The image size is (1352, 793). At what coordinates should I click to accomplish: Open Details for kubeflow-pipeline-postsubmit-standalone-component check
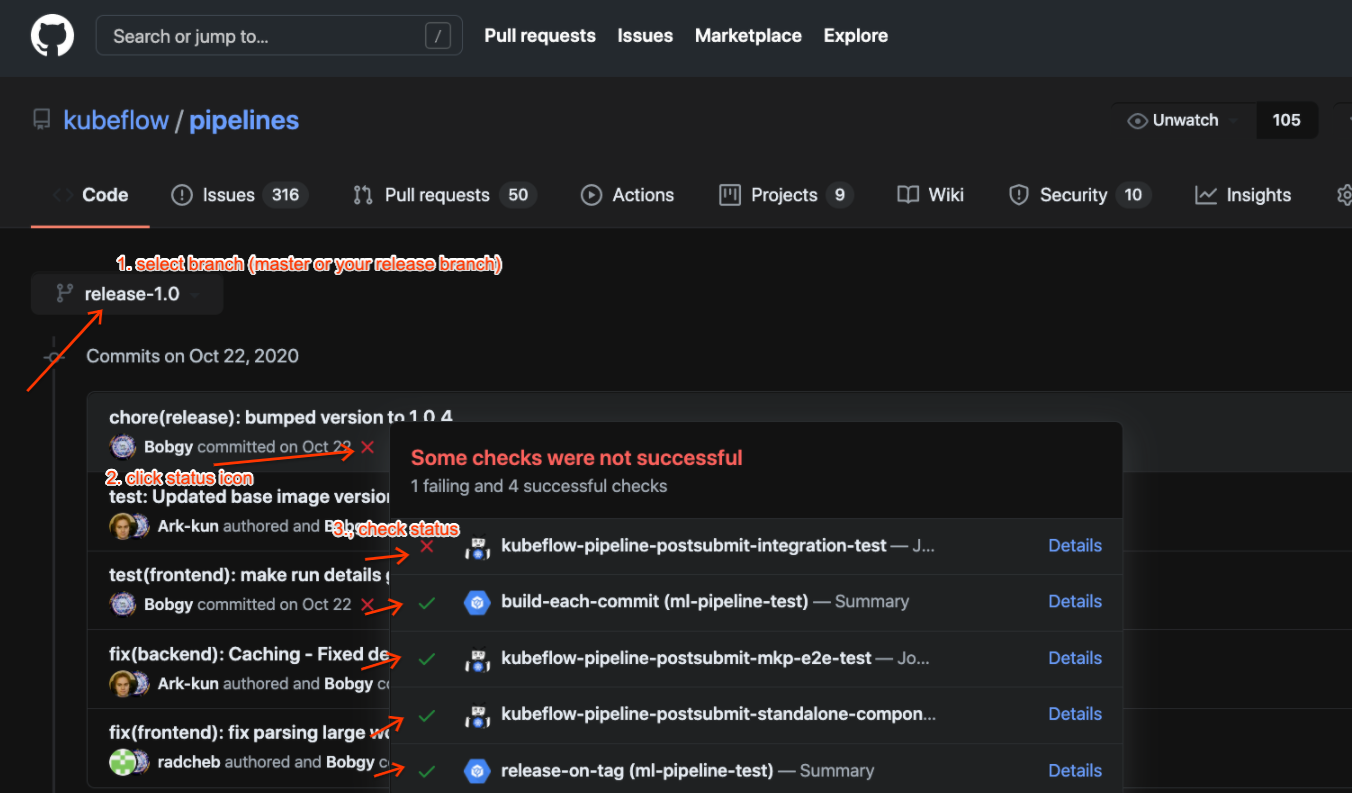[1075, 714]
